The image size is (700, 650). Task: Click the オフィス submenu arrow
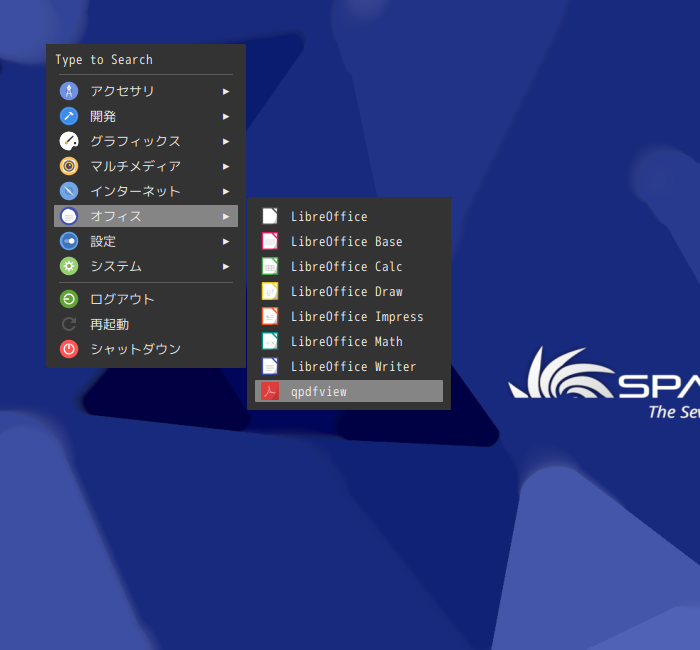pyautogui.click(x=226, y=217)
